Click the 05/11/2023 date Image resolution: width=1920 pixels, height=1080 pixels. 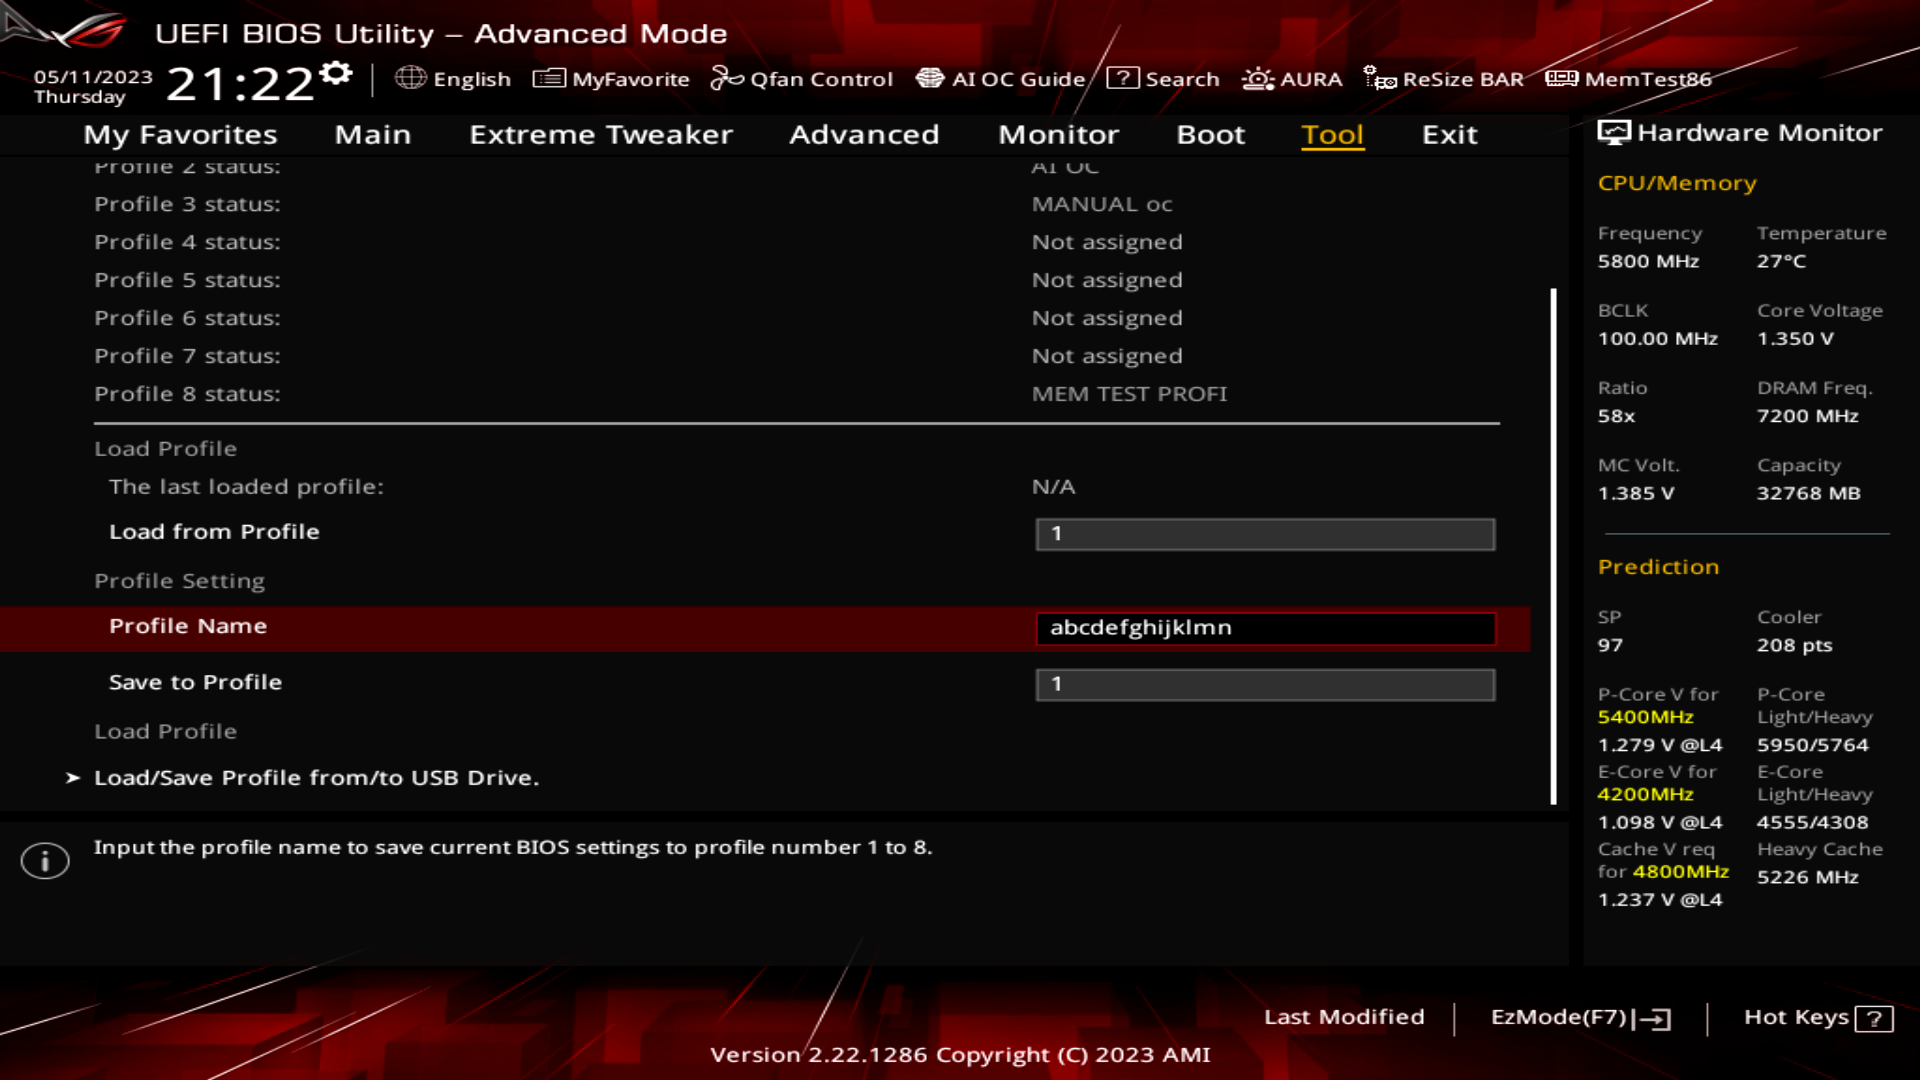coord(93,77)
